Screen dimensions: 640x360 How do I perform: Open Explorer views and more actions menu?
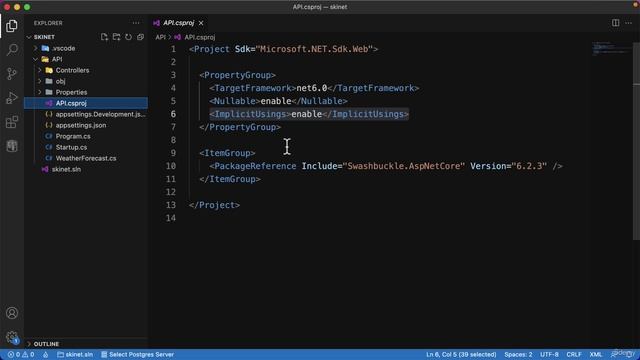(136, 23)
